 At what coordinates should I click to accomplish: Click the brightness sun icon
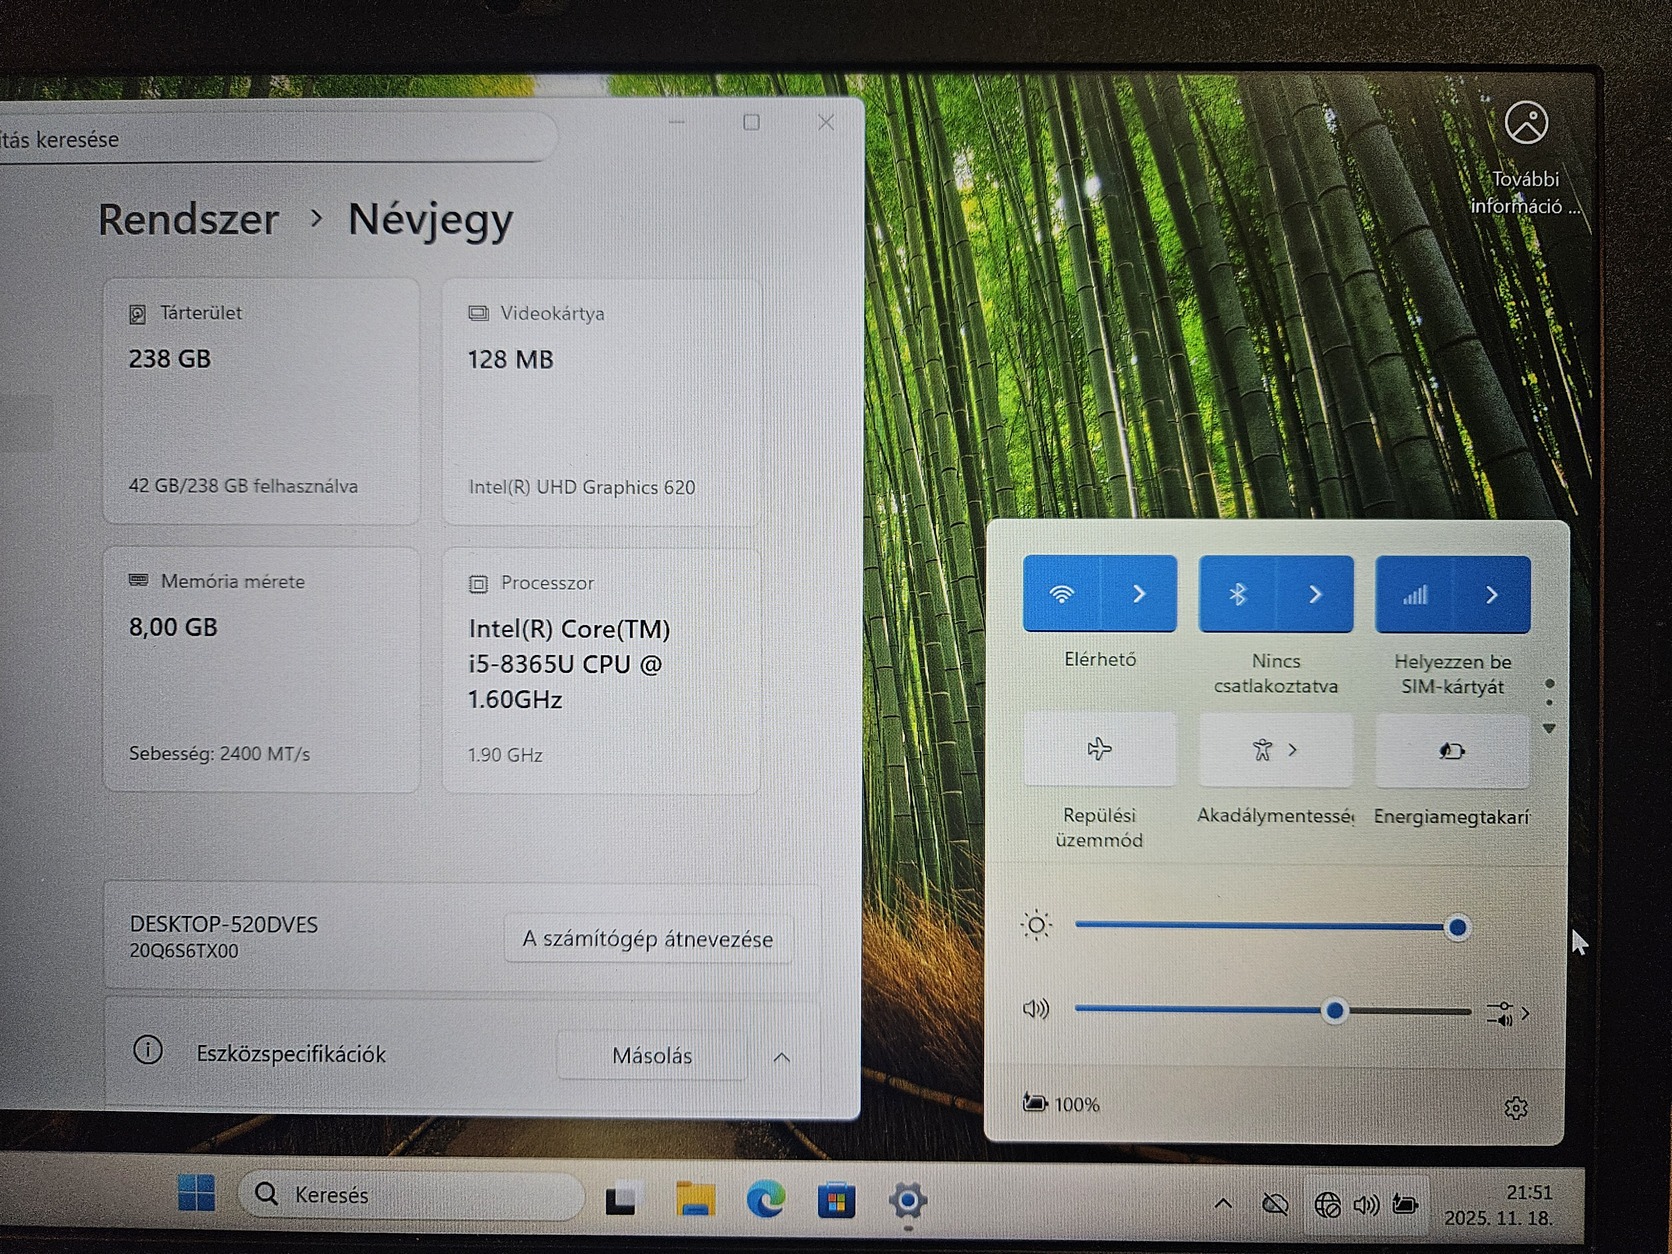point(1037,925)
